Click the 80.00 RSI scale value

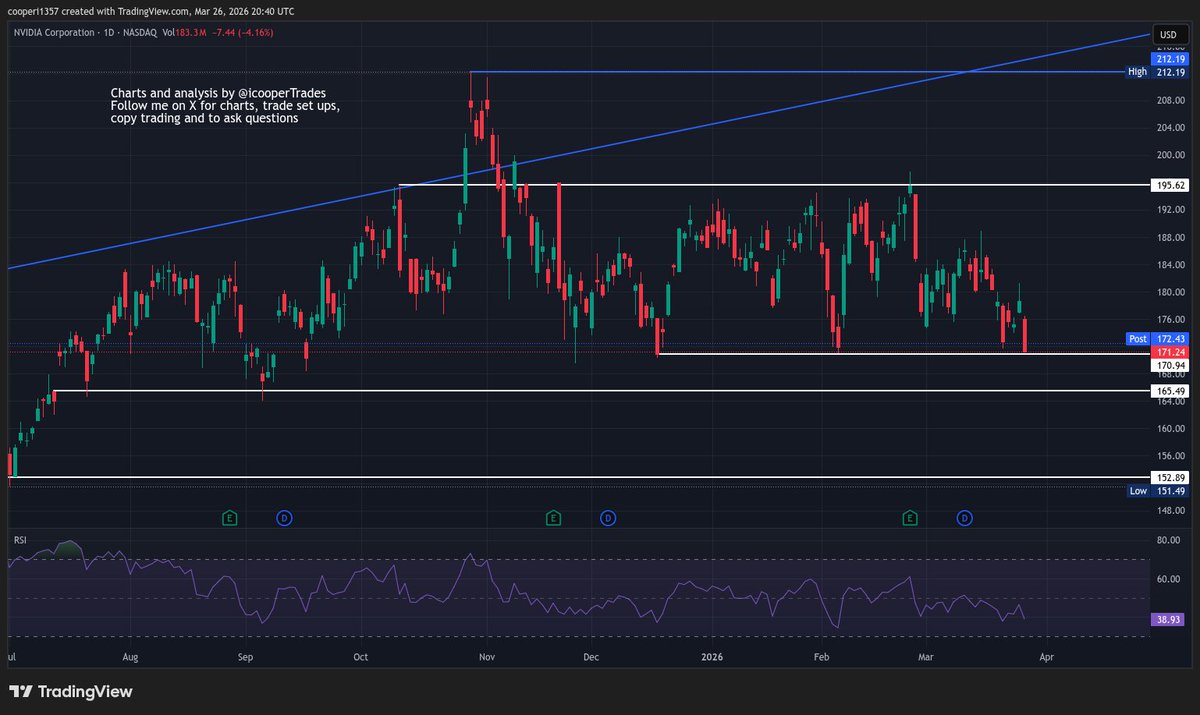[1168, 541]
